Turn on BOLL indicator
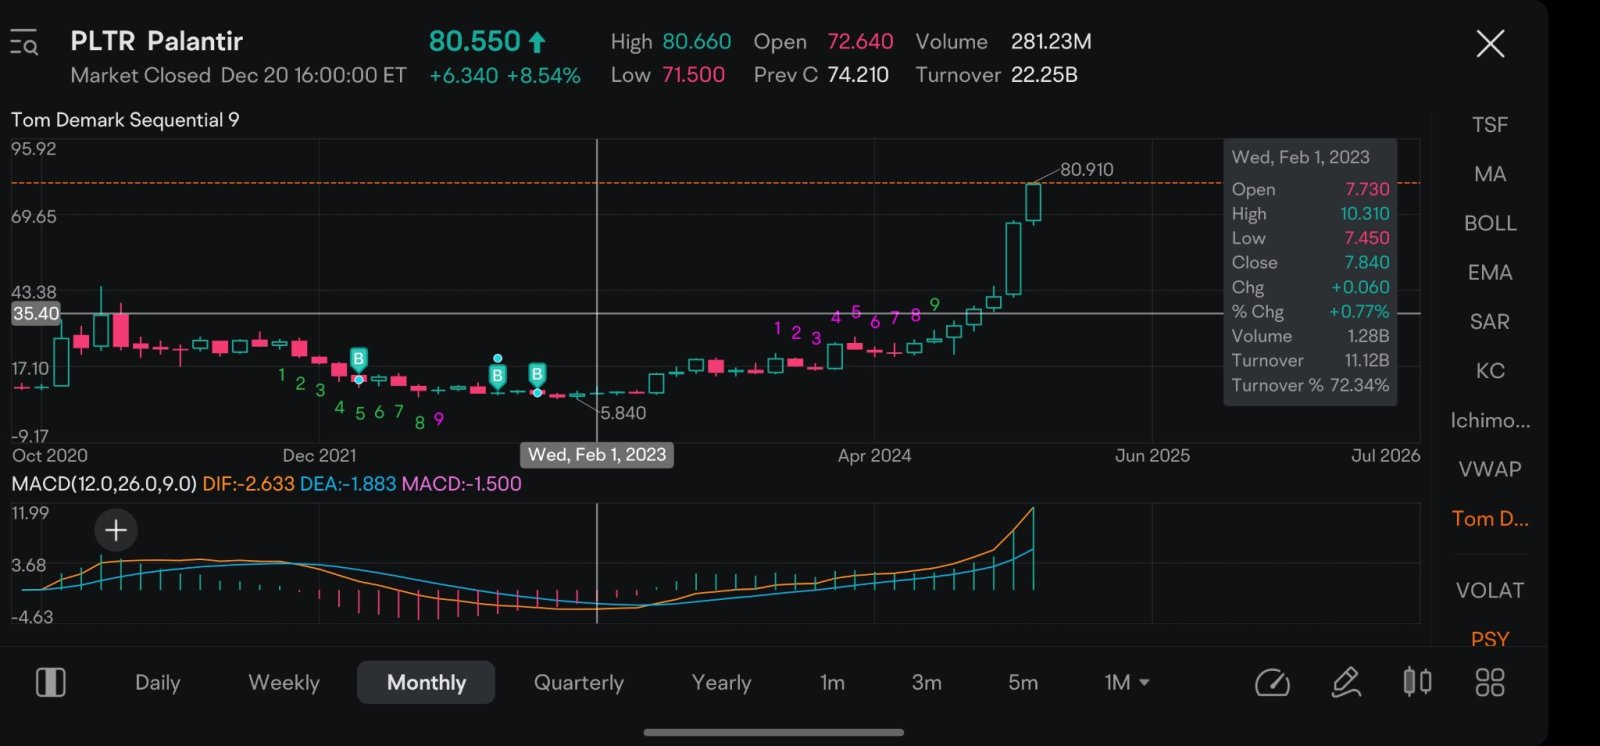Viewport: 1600px width, 746px height. 1489,223
